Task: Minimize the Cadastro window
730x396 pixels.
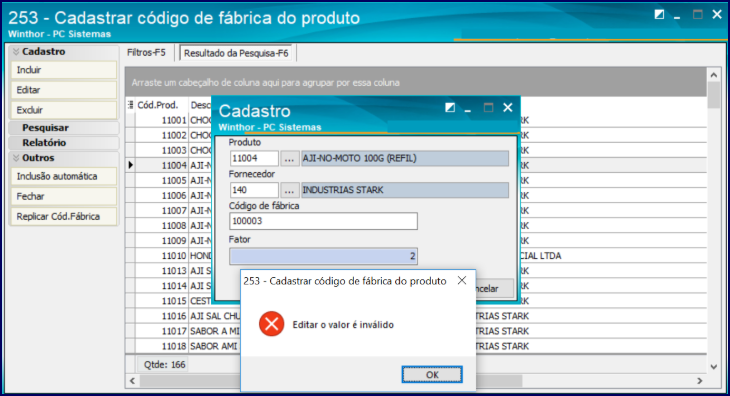Action: (x=468, y=109)
